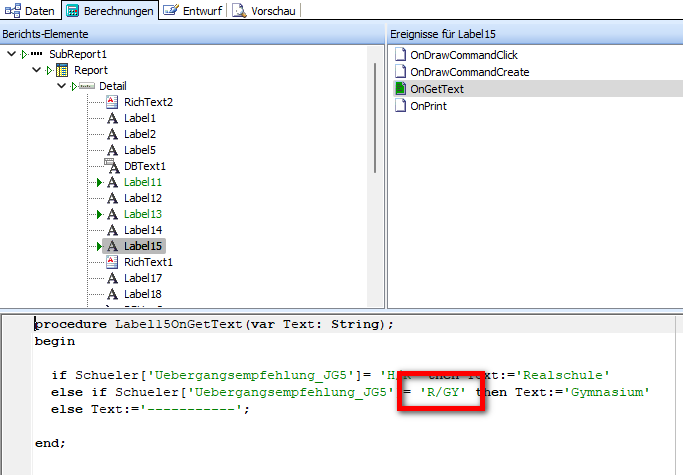Switch to the Daten tab
Viewport: 683px width, 475px height.
30,10
